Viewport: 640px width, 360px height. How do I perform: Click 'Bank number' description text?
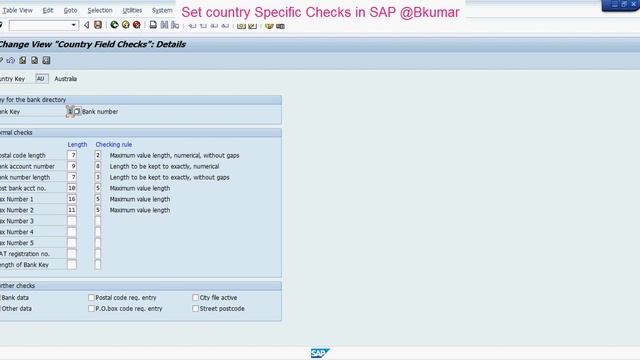pyautogui.click(x=100, y=111)
